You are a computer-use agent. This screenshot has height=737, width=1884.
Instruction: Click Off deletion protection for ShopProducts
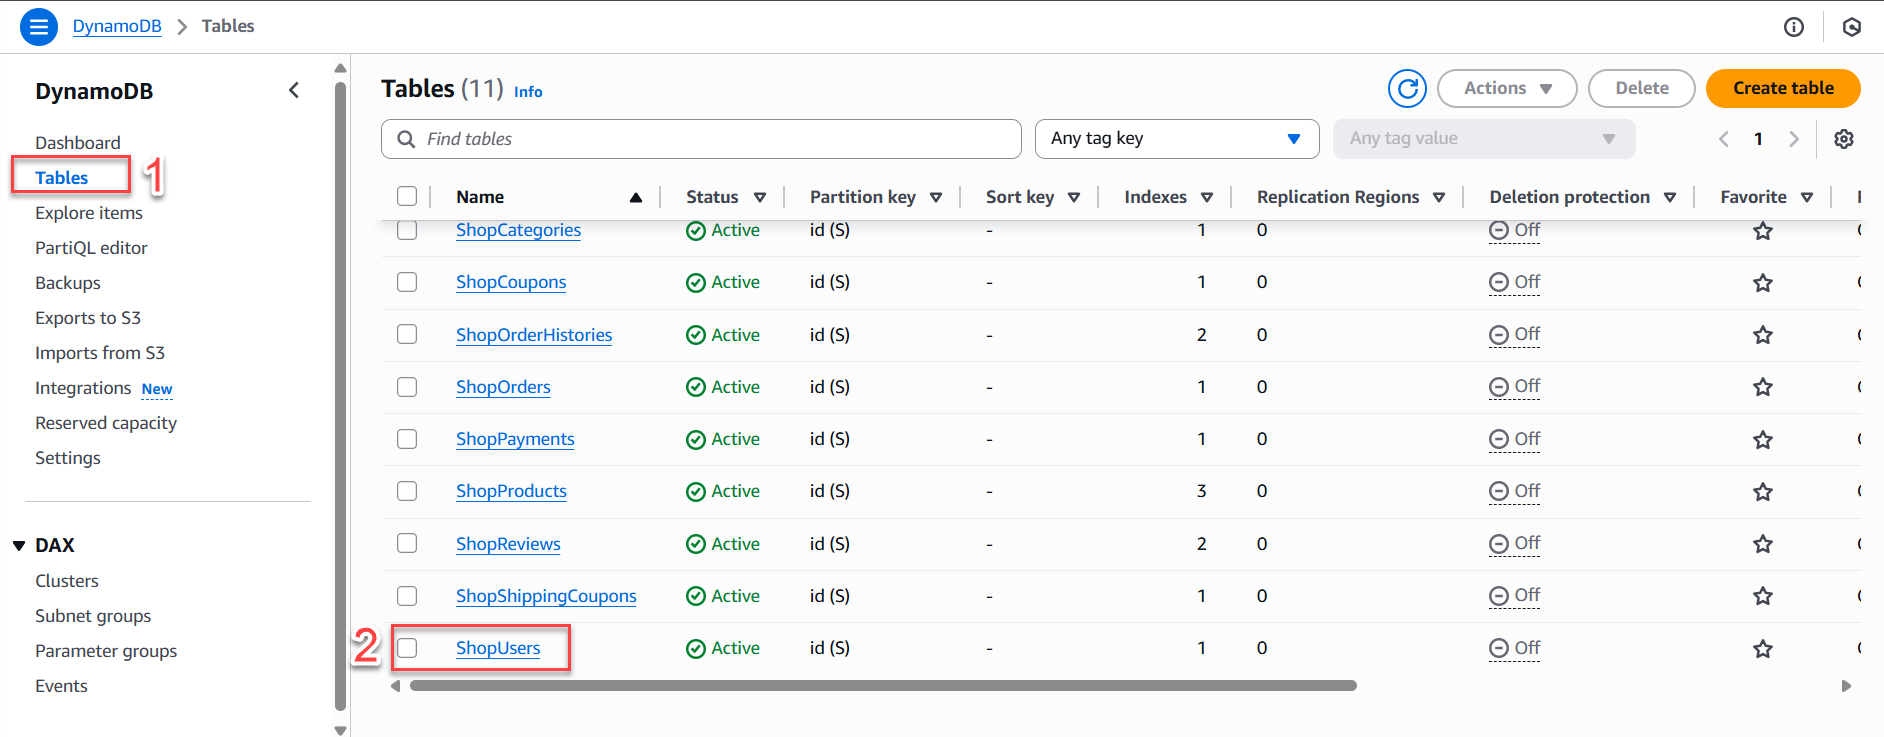click(1515, 491)
